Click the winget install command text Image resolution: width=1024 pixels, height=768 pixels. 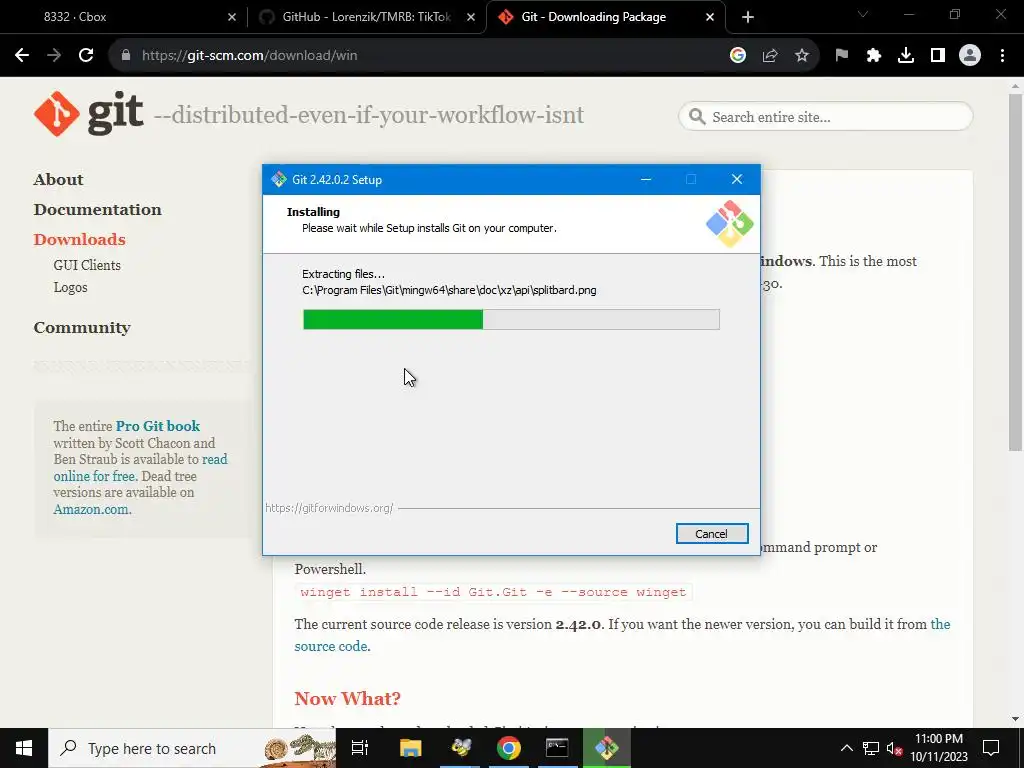(493, 592)
